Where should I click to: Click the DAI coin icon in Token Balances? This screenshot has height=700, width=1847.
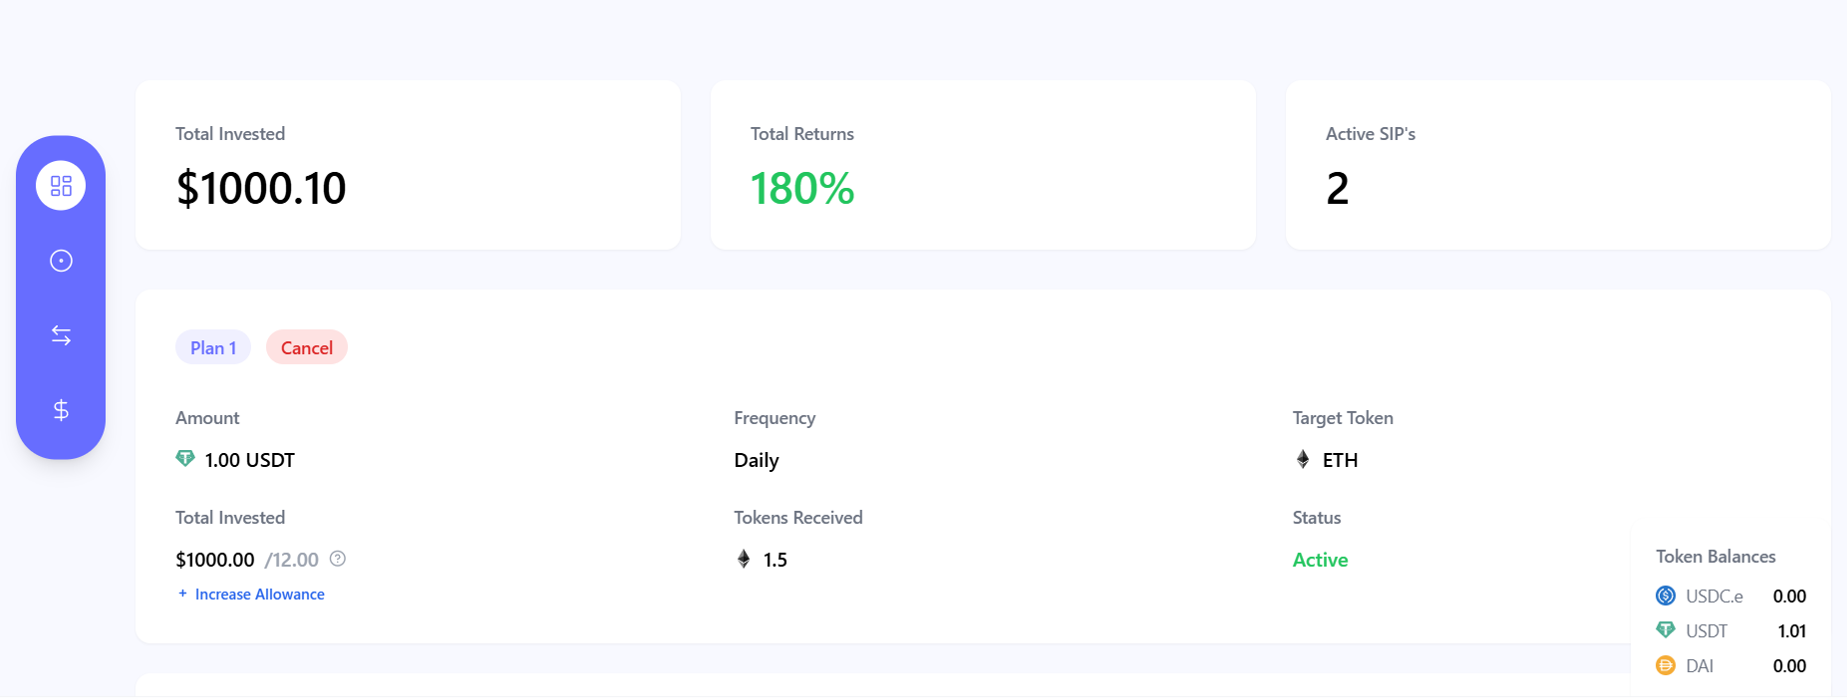pyautogui.click(x=1666, y=664)
